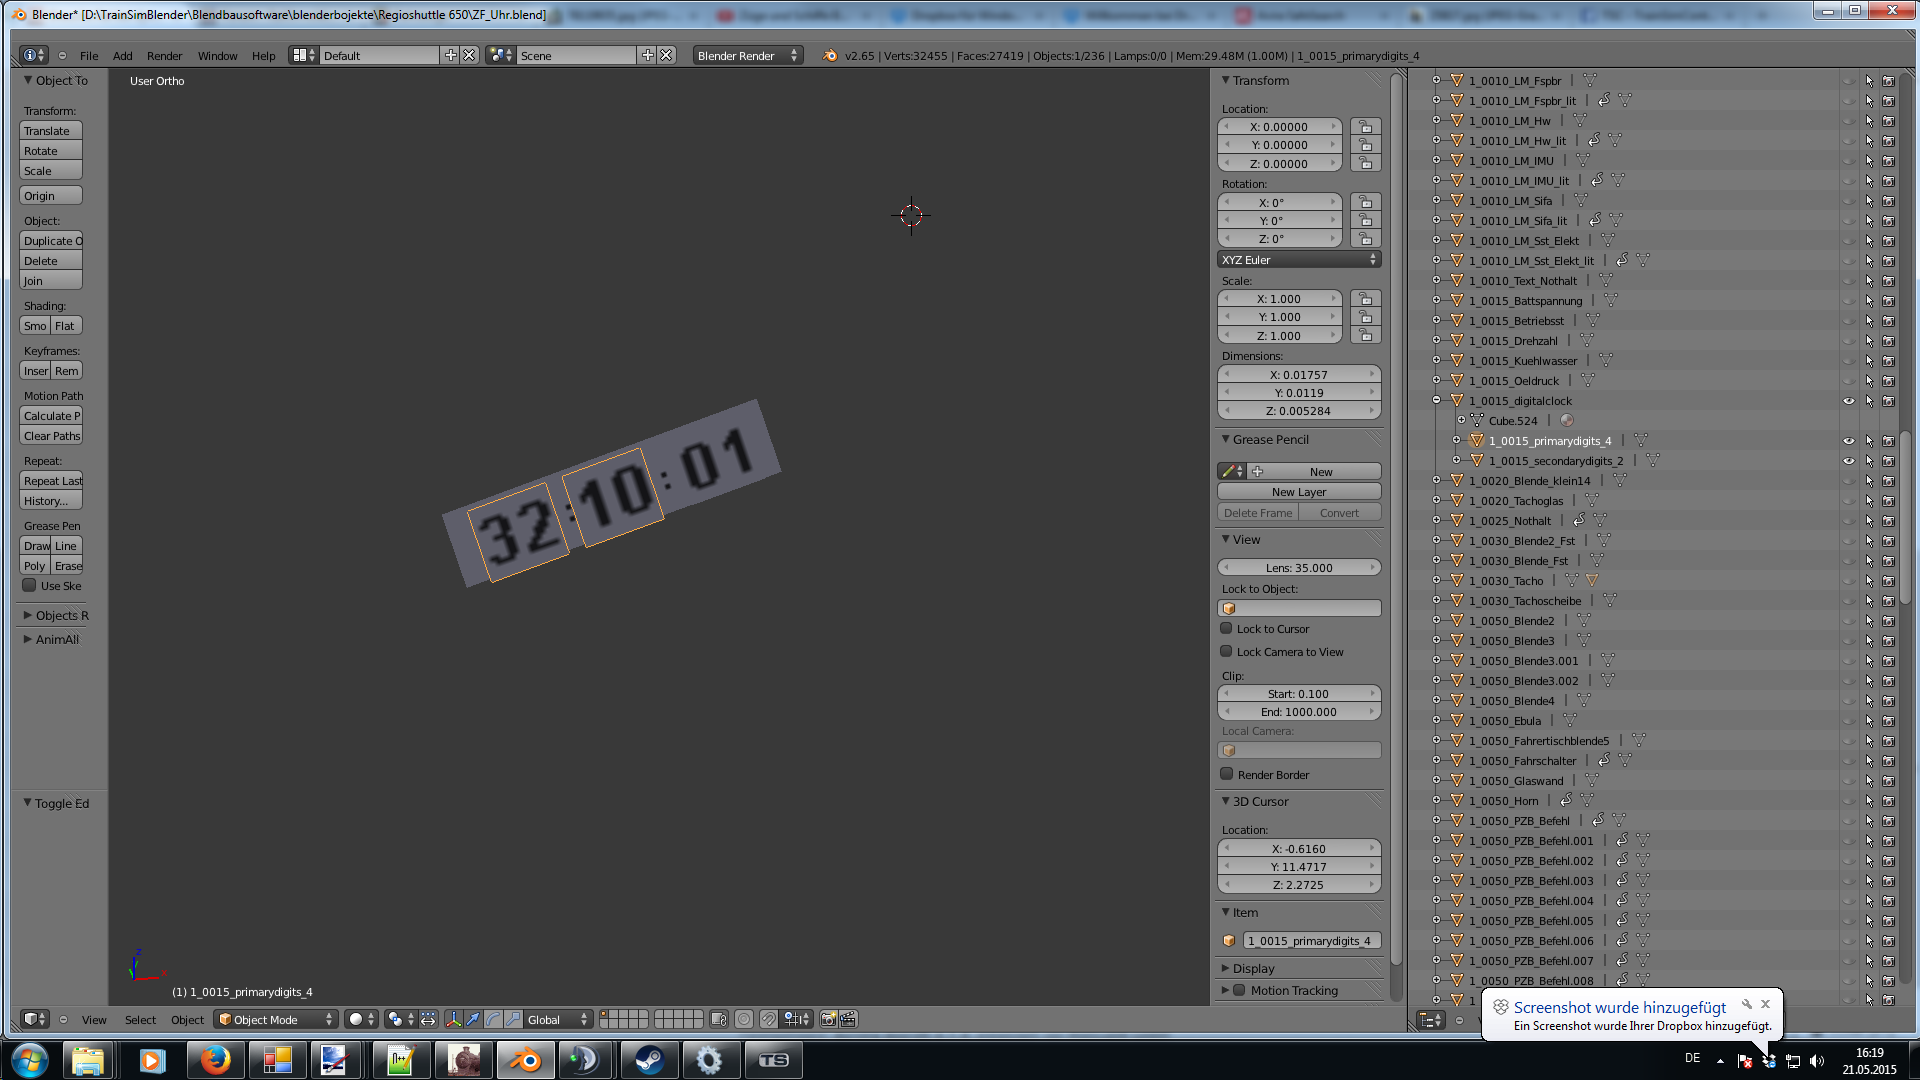Viewport: 1920px width, 1080px height.
Task: Open the XYZ Euler rotation mode dropdown
Action: (x=1298, y=260)
